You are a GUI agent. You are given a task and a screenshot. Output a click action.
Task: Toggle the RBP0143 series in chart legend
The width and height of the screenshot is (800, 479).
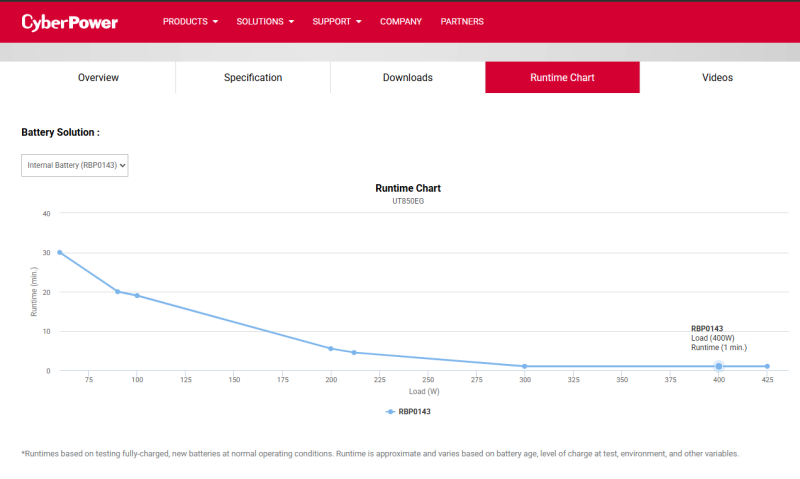[x=408, y=412]
